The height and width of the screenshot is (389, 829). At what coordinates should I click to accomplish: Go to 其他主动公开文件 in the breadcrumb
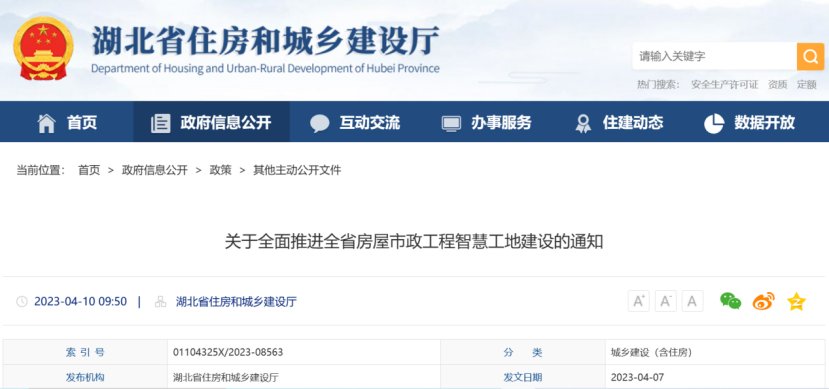point(297,170)
